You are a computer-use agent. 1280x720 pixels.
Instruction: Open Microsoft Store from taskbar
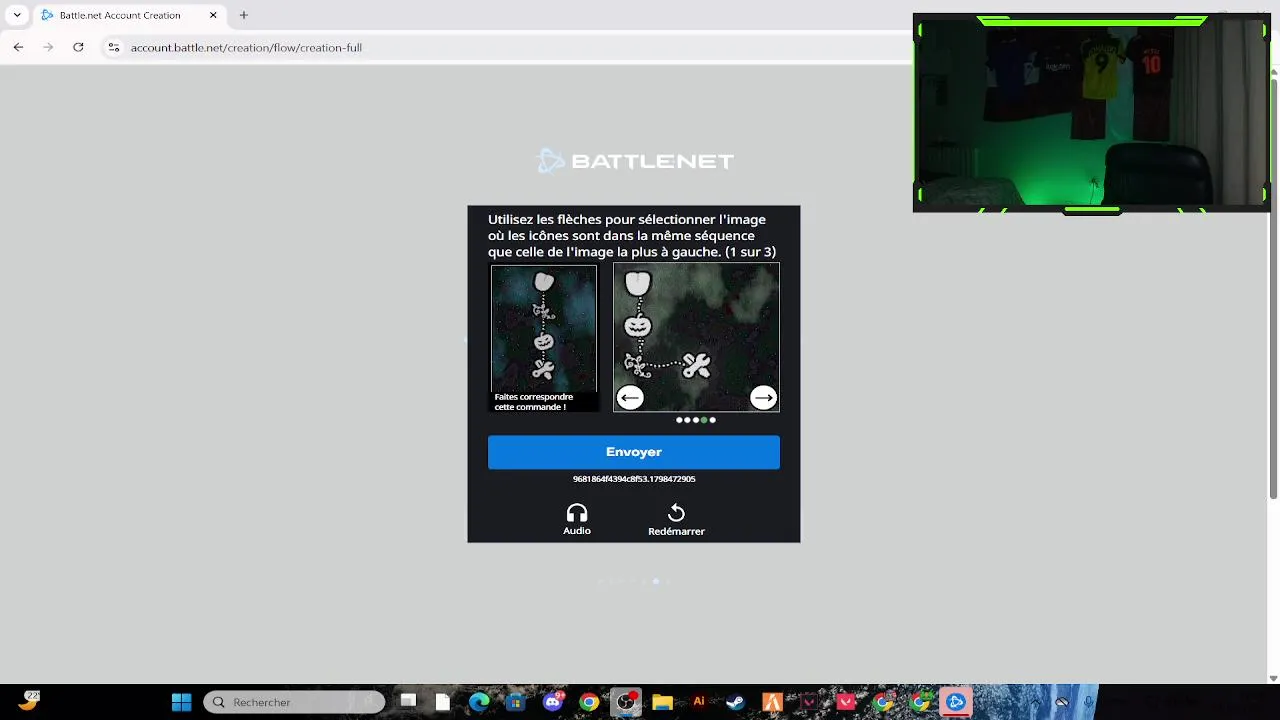pos(515,702)
